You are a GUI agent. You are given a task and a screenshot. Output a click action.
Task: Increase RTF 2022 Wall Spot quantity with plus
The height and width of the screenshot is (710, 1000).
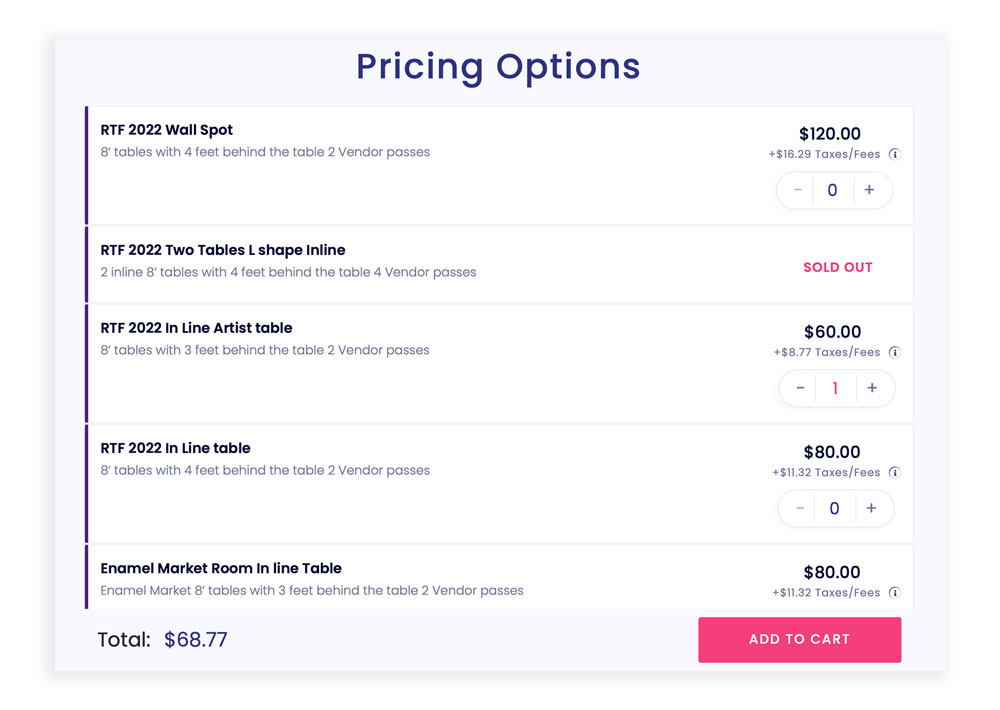click(x=869, y=190)
